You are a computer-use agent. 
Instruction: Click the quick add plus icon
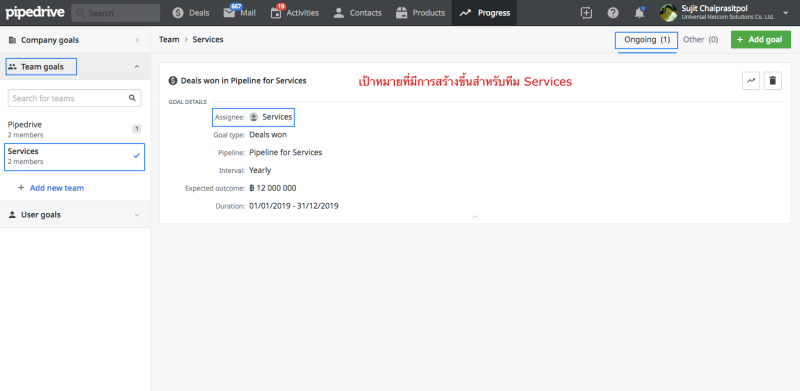(x=587, y=13)
